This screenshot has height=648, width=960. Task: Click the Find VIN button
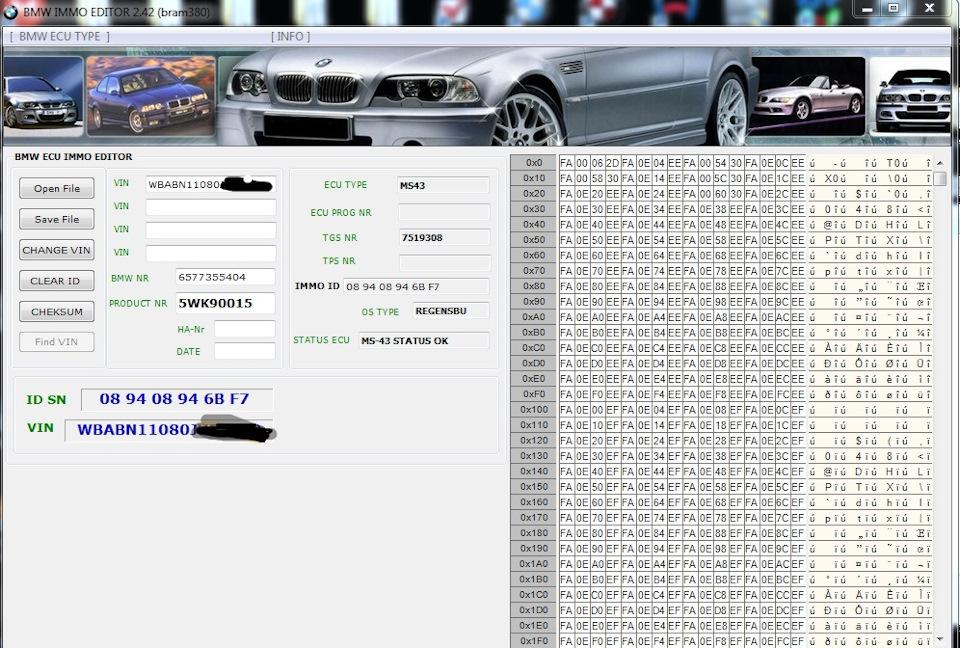pyautogui.click(x=57, y=342)
